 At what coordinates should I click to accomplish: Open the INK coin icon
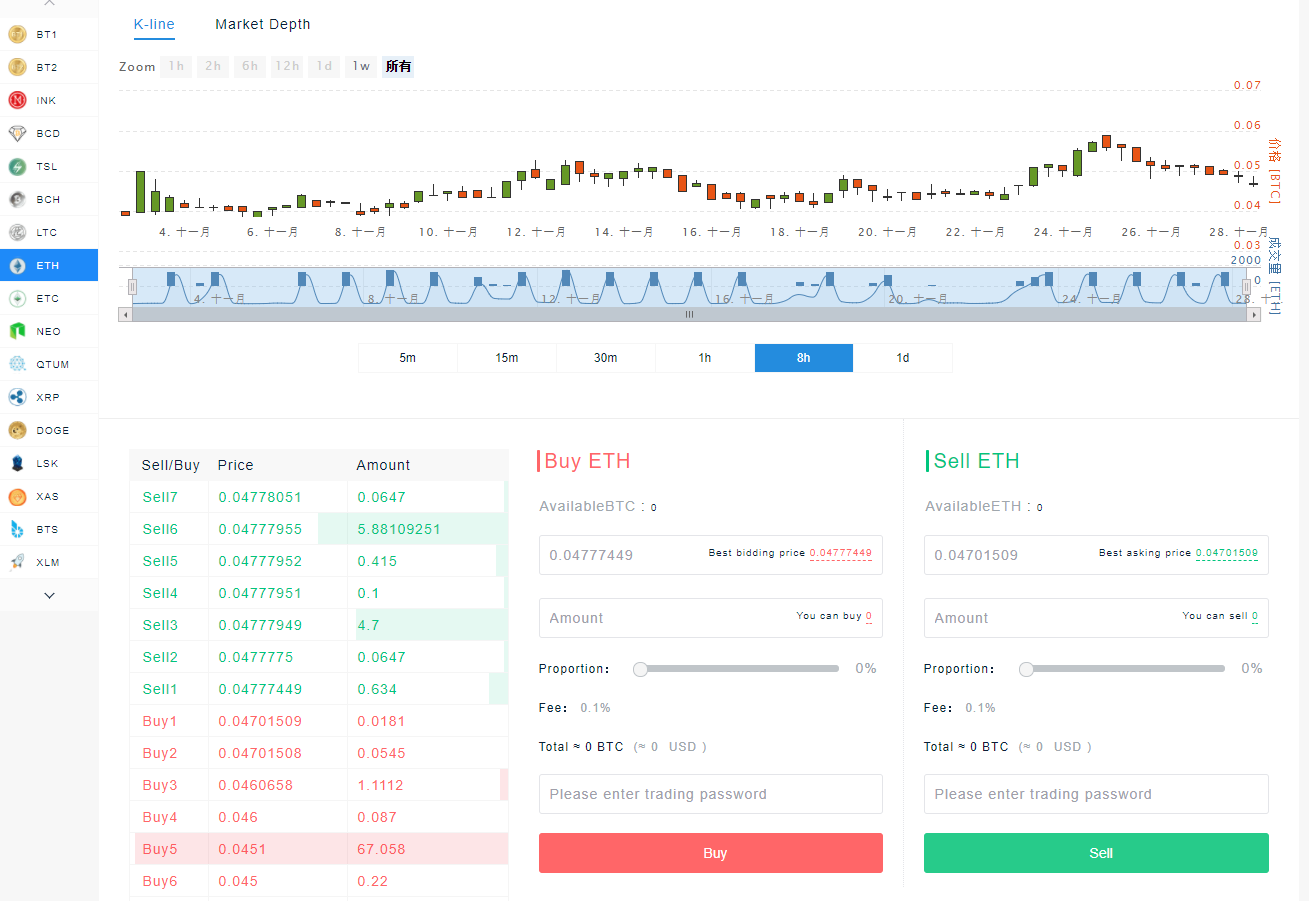17,100
